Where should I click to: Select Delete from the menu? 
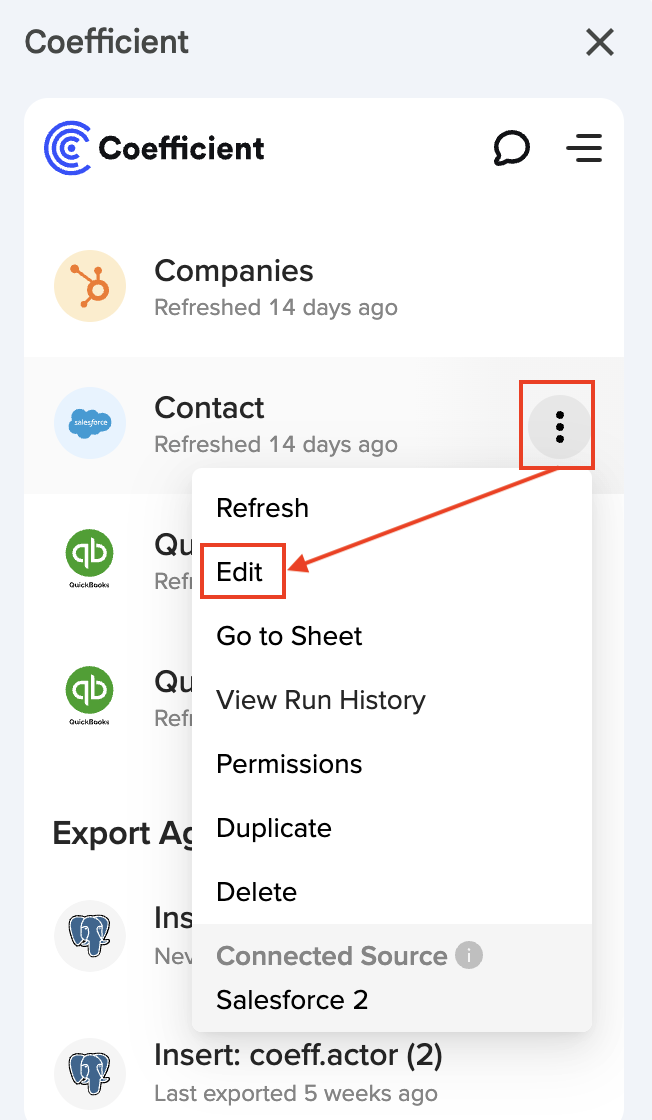256,892
